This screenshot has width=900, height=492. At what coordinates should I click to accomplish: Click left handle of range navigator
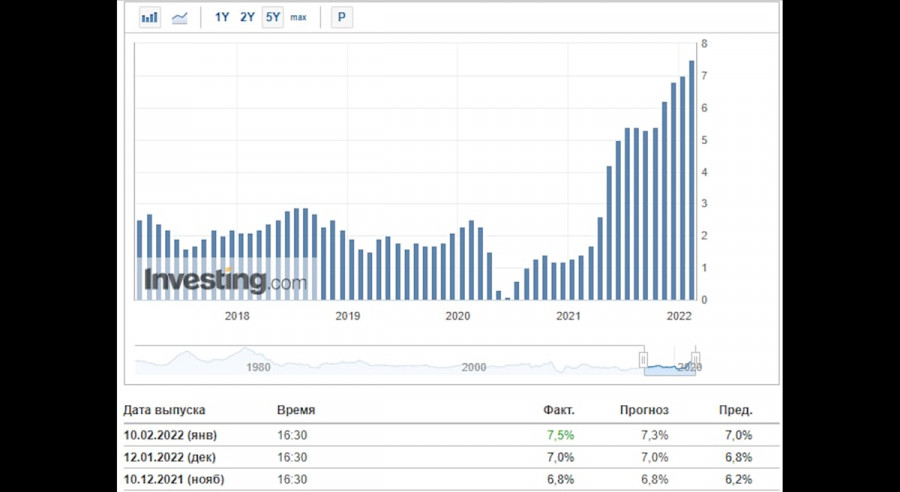(x=643, y=360)
